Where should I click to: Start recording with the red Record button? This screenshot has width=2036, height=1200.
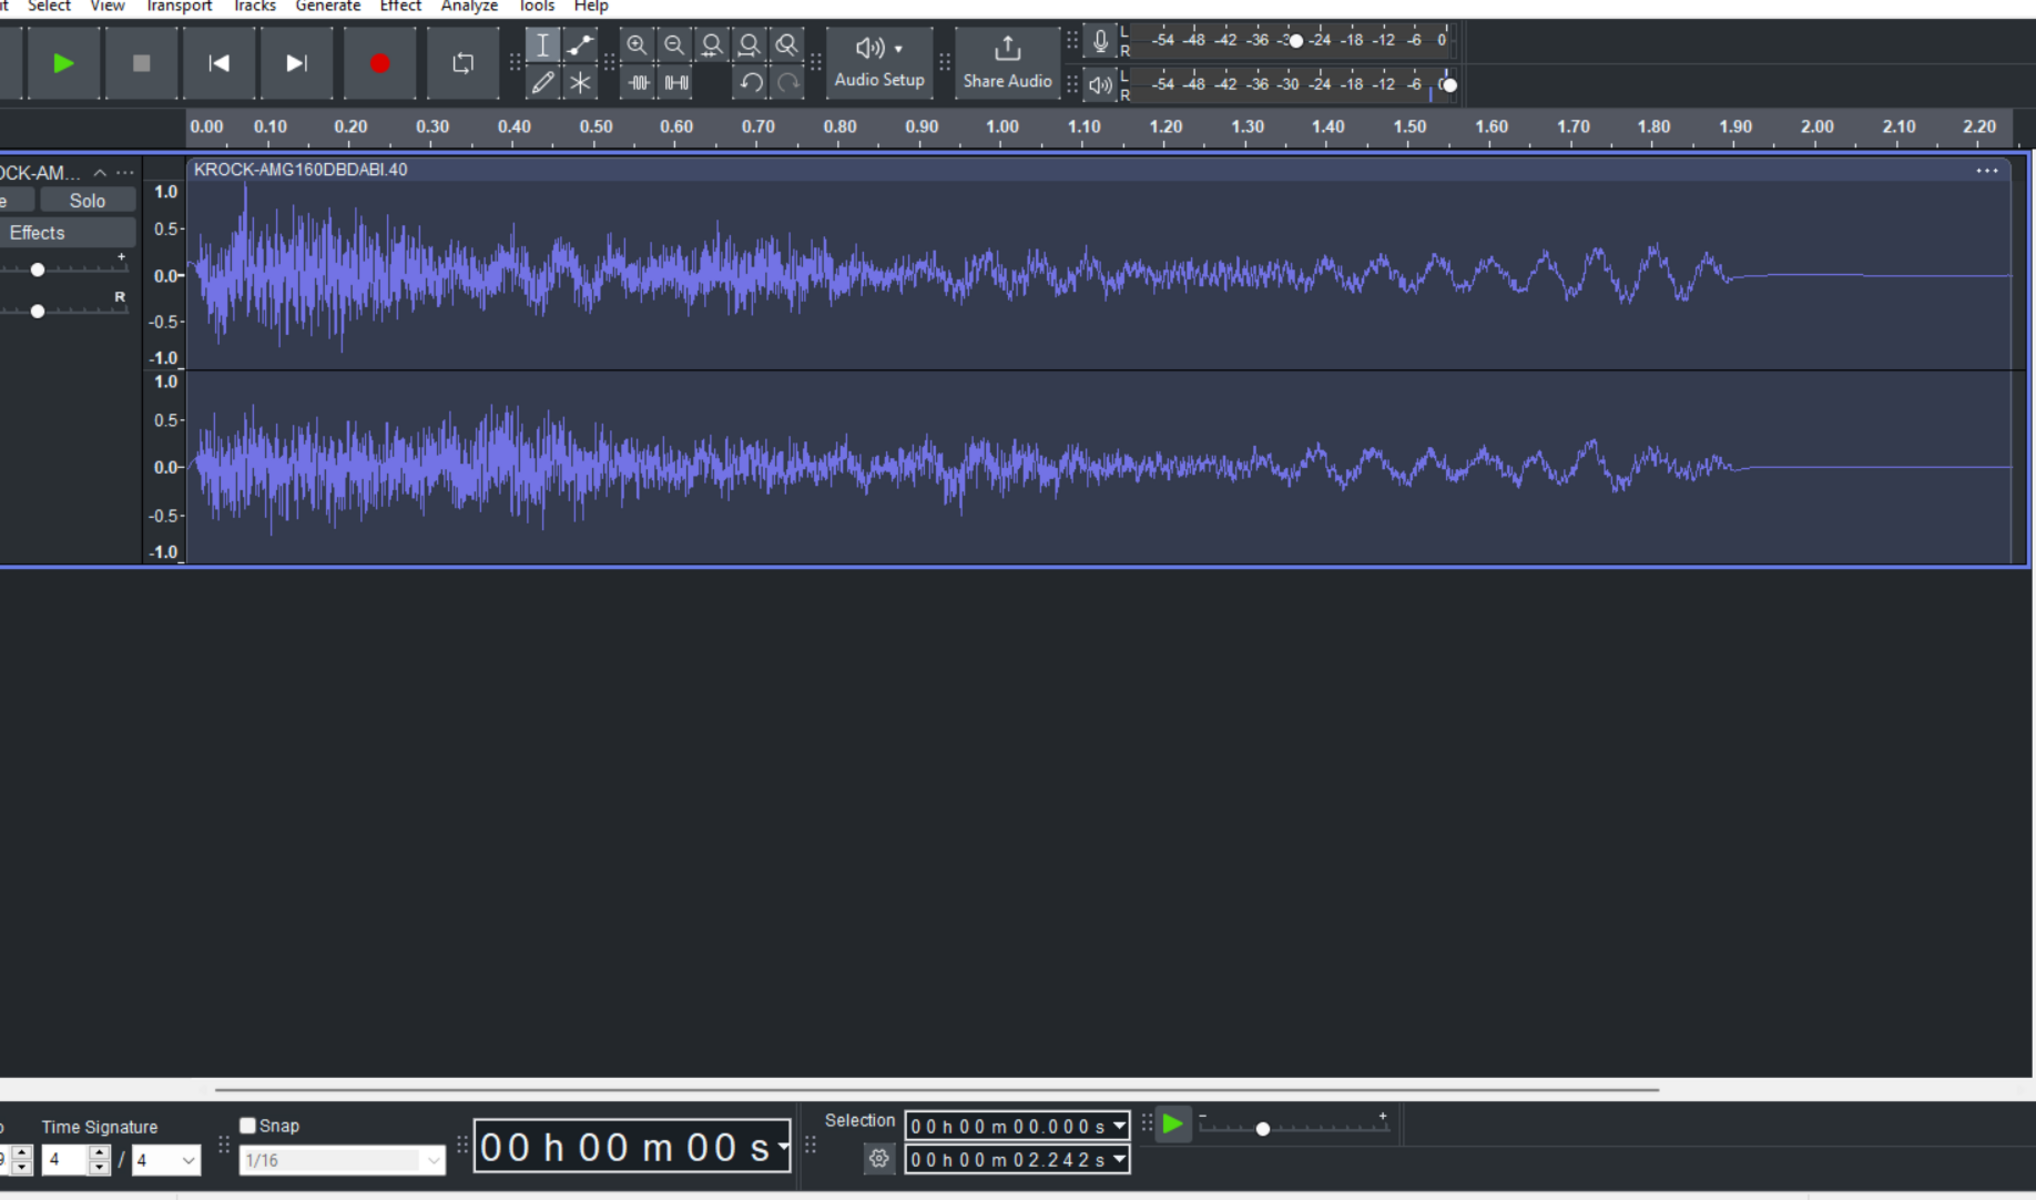pos(379,64)
